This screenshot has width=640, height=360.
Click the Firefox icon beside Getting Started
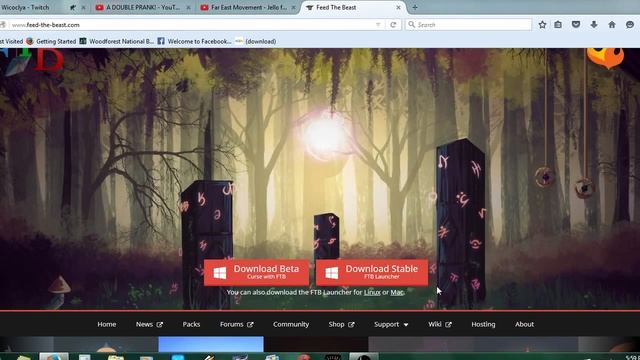[x=29, y=41]
